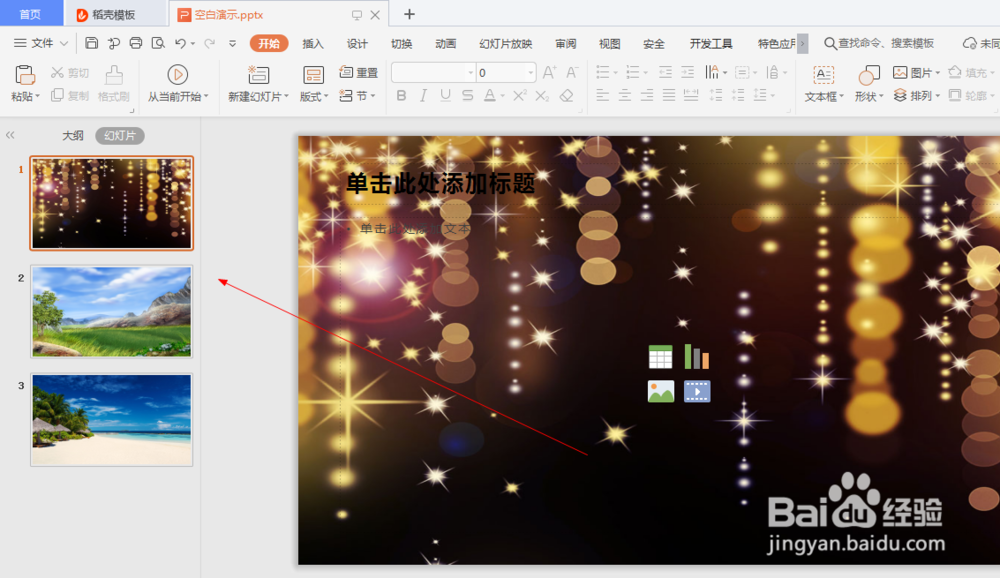Justify text alignment

click(x=668, y=96)
